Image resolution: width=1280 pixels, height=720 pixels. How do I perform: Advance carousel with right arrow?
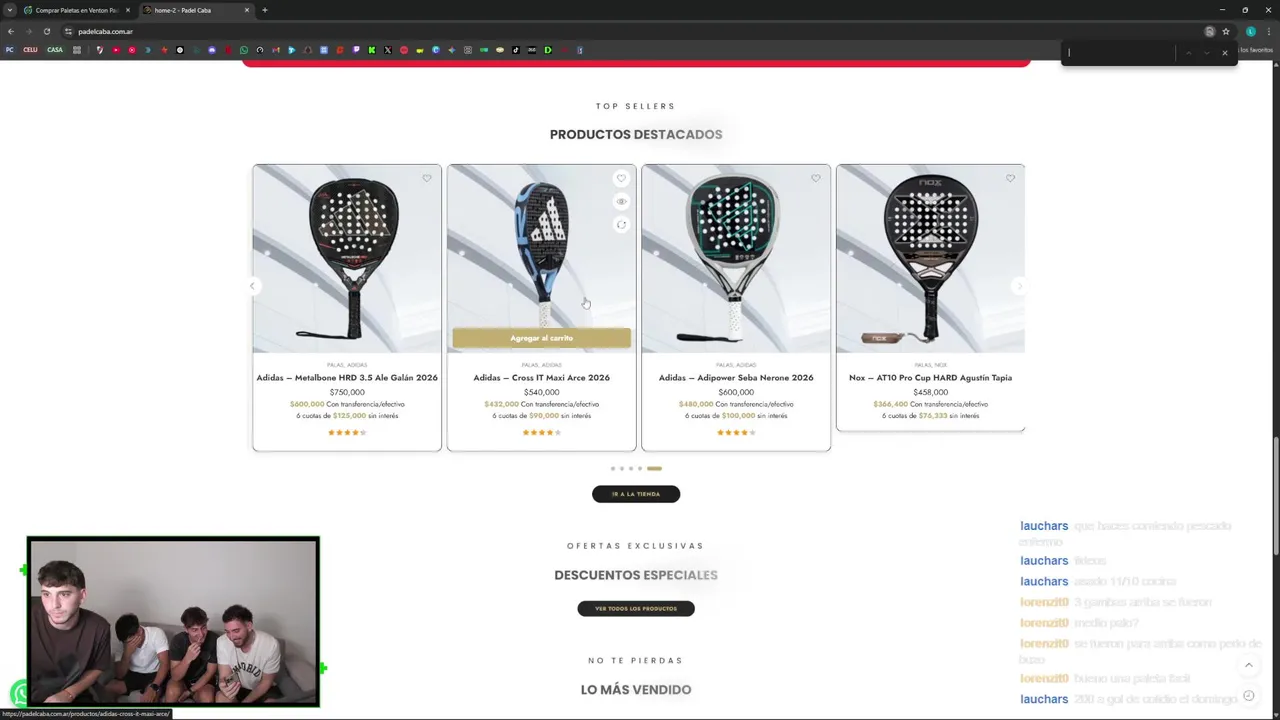(1019, 287)
